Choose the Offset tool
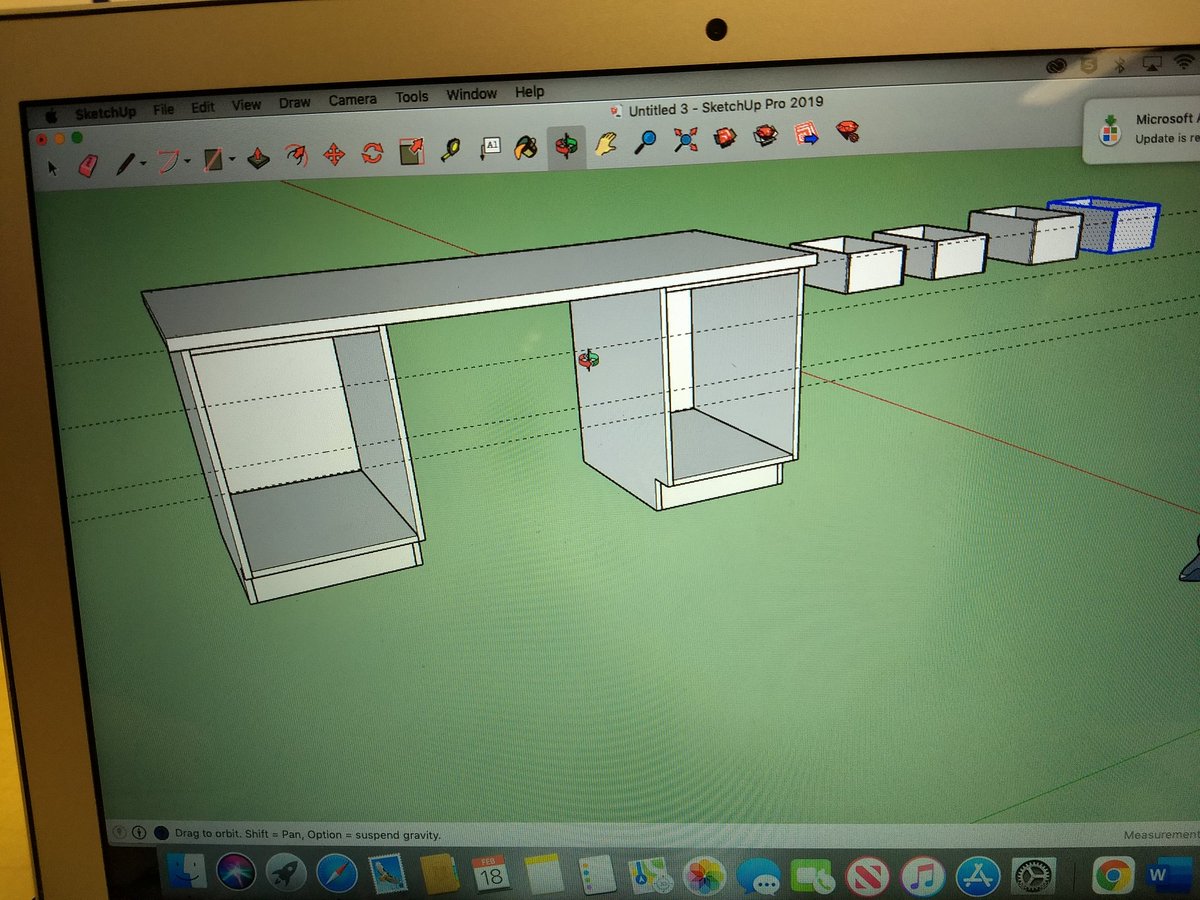Screen dimensions: 1200x900 [296, 156]
